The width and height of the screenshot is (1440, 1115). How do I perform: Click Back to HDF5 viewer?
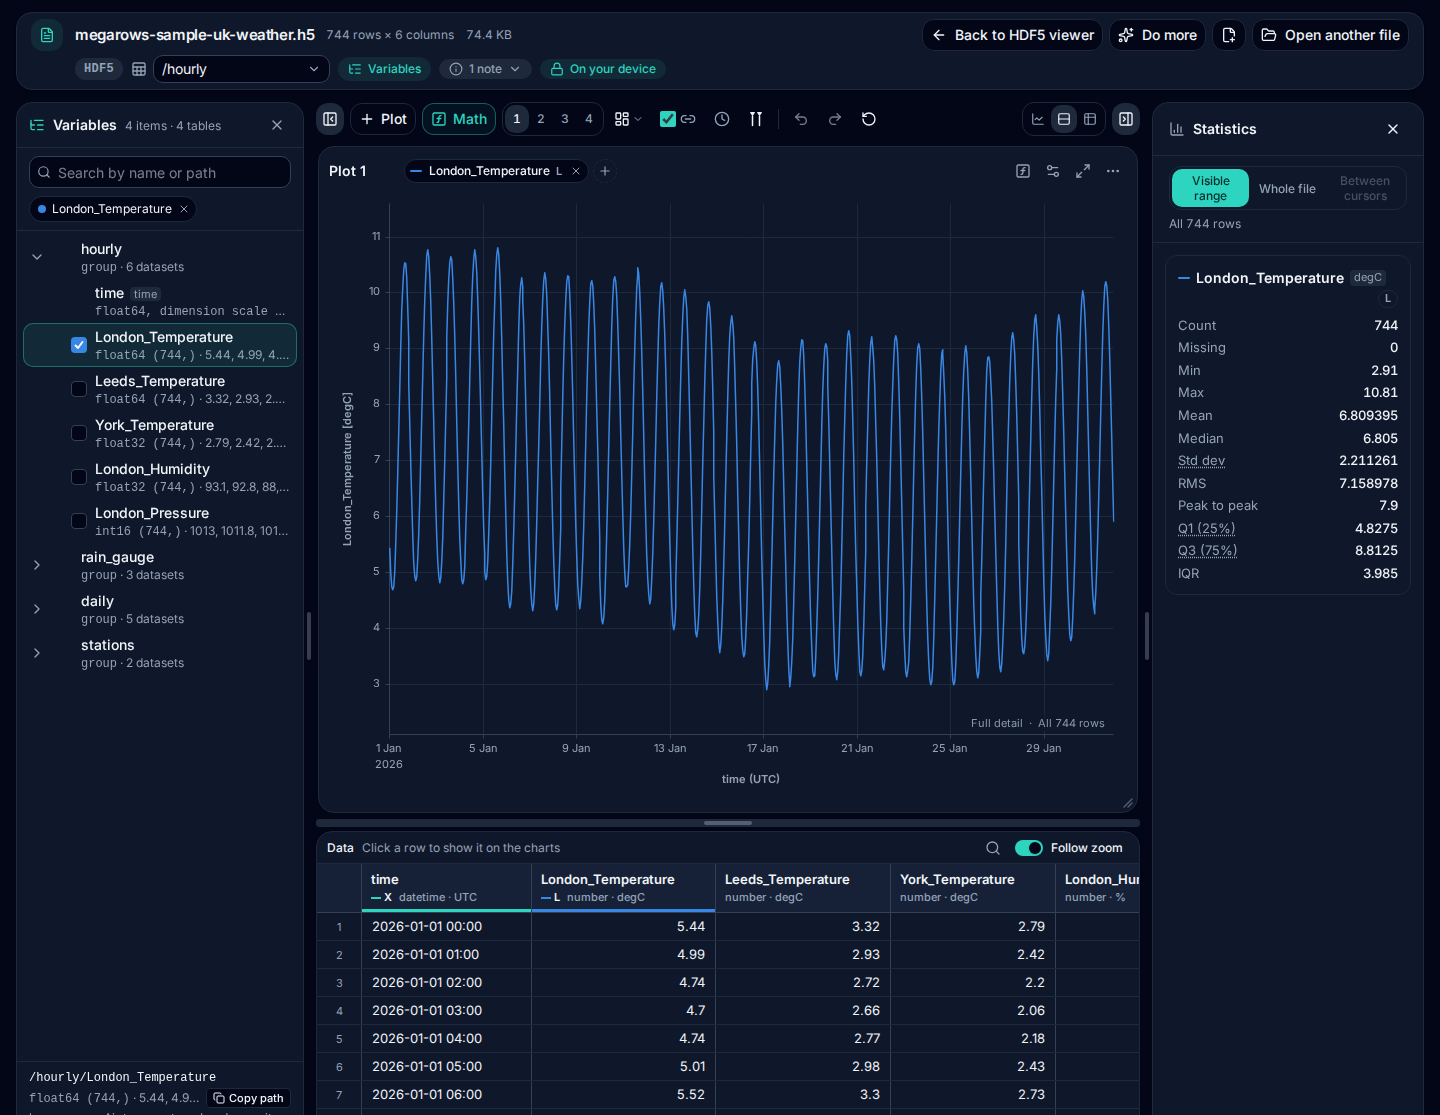pos(1012,35)
